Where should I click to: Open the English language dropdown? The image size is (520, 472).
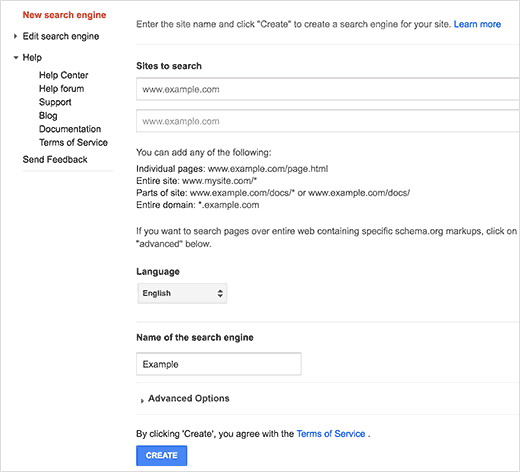[182, 293]
